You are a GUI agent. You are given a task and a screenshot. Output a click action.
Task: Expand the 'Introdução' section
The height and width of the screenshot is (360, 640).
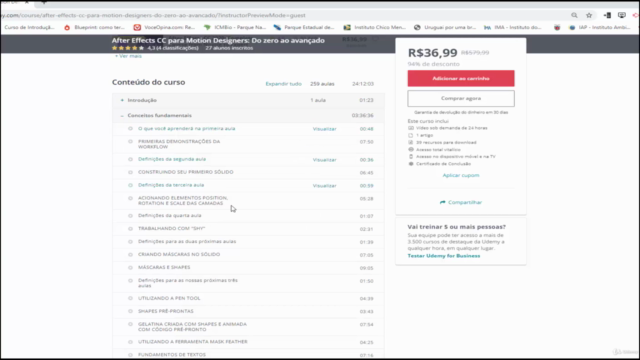click(x=248, y=100)
